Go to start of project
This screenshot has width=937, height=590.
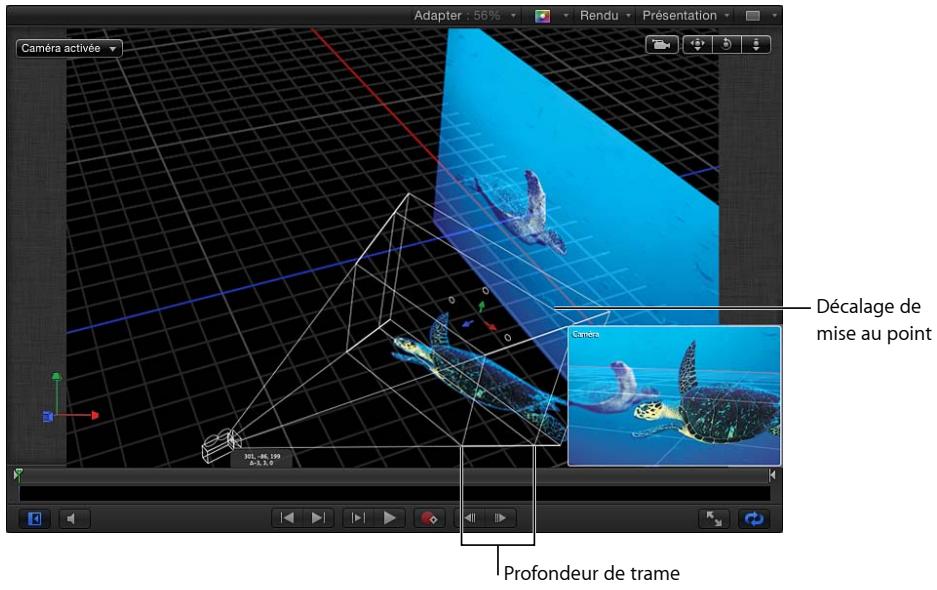tap(287, 518)
